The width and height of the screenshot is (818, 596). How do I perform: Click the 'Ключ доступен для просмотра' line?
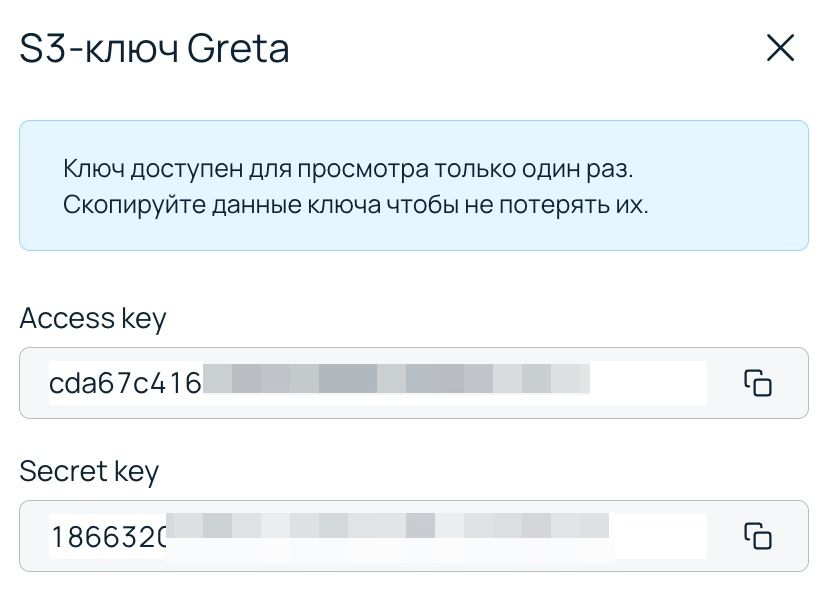pyautogui.click(x=348, y=169)
